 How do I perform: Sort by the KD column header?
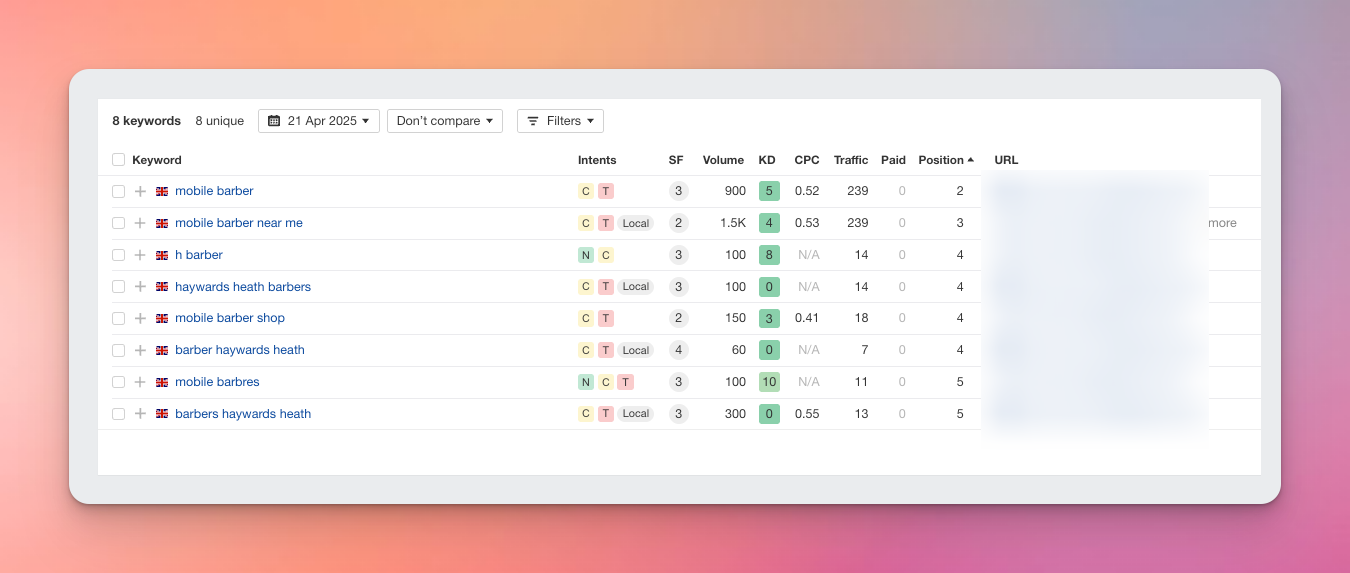[767, 160]
